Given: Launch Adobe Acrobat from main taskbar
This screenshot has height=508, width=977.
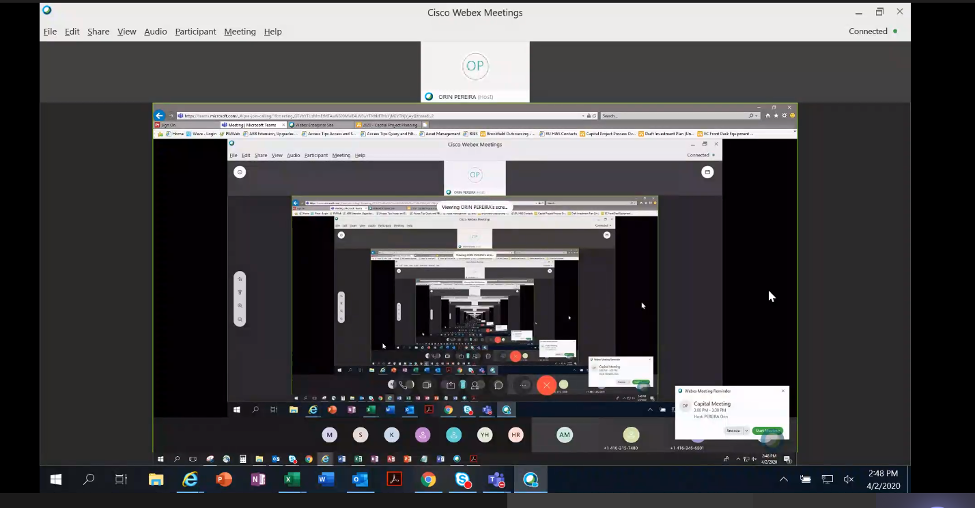Looking at the screenshot, I should (x=394, y=479).
